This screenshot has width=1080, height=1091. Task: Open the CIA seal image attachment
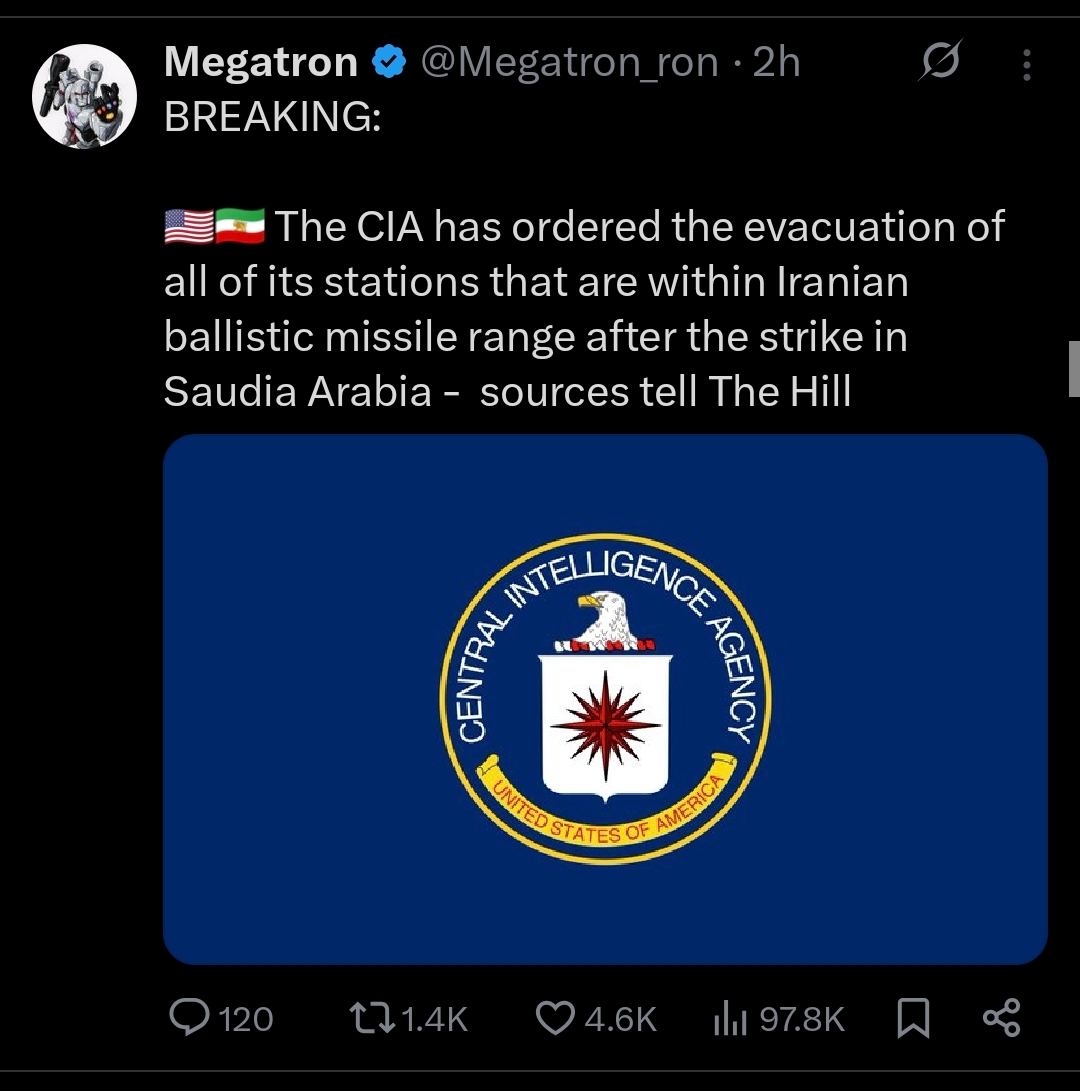pos(604,697)
